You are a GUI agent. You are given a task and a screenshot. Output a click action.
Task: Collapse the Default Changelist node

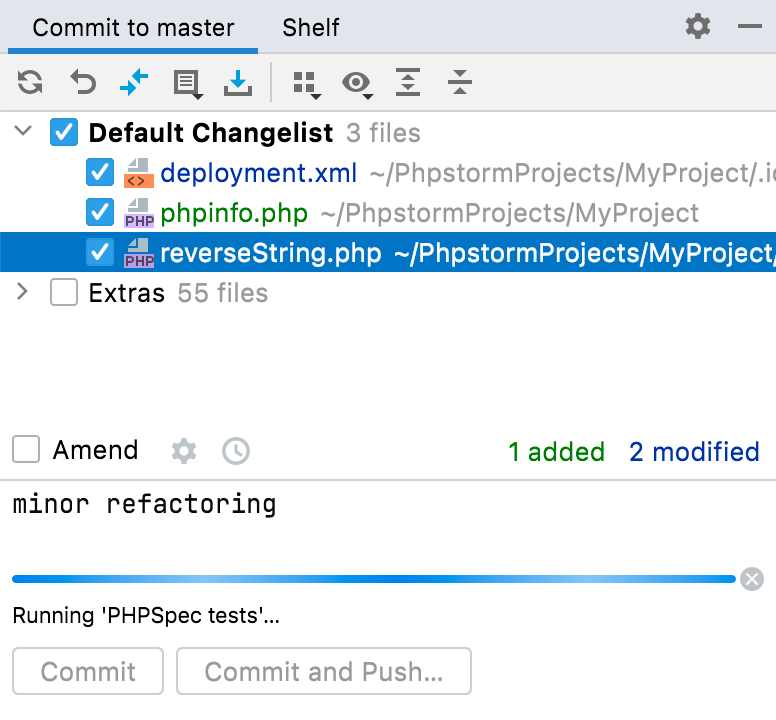click(x=23, y=132)
